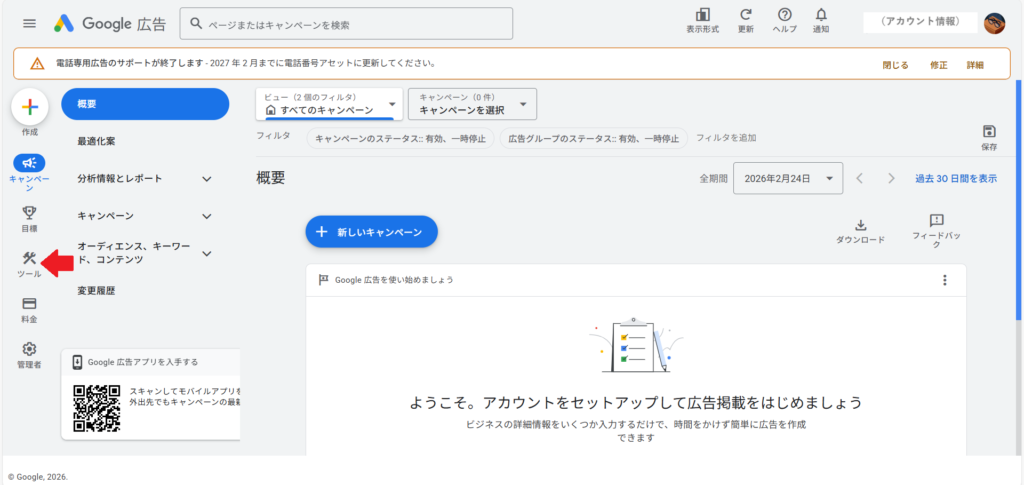This screenshot has height=485, width=1024.
Task: Click 閉じる in the warning banner
Action: click(895, 65)
